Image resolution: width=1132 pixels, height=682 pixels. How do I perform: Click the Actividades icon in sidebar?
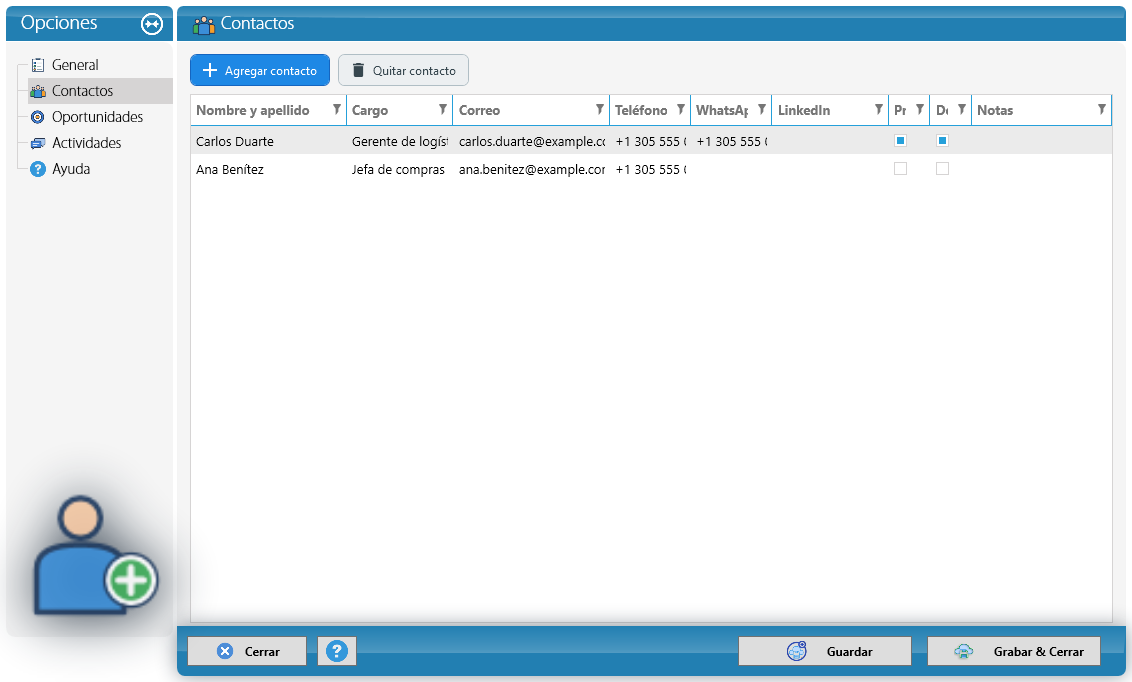[38, 143]
